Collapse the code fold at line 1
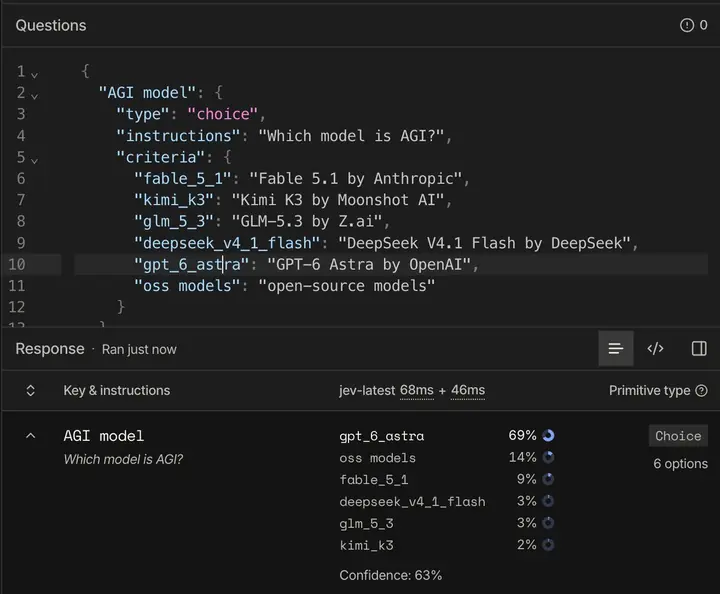 pos(34,74)
